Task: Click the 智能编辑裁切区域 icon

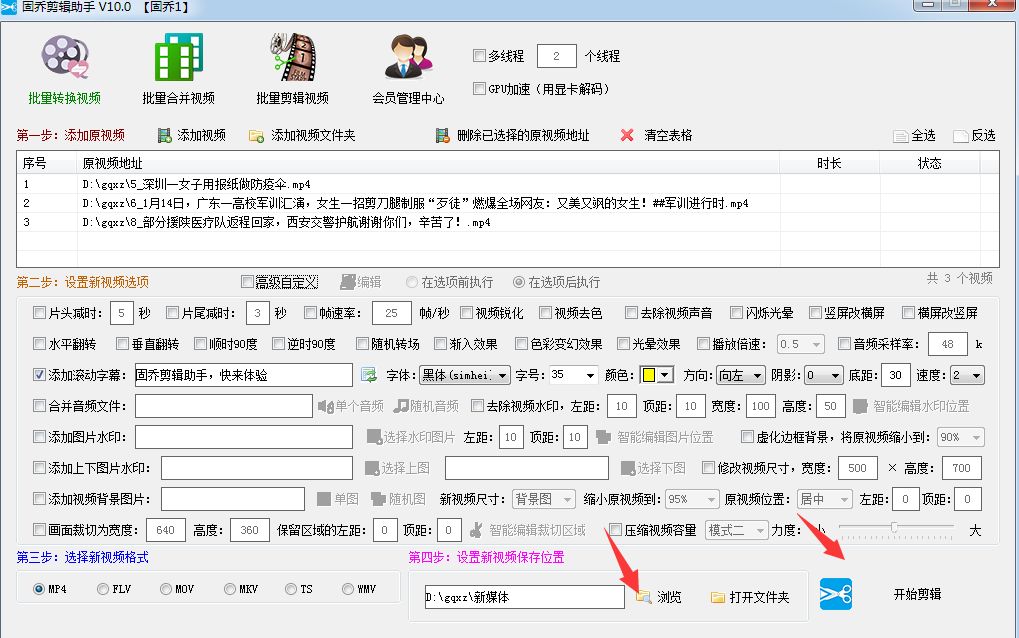Action: point(476,530)
